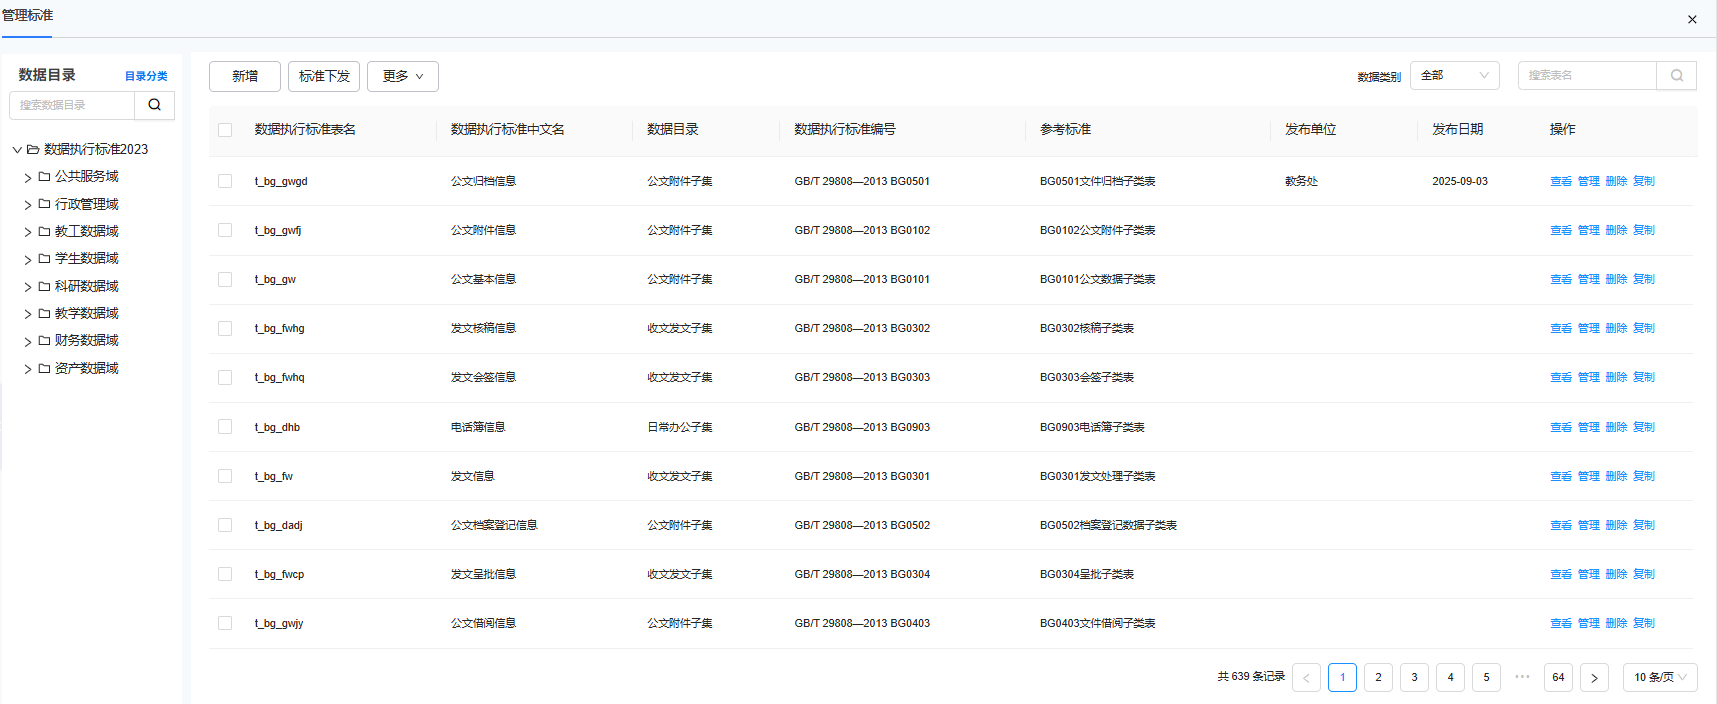Expand the 公共服务域 tree node
The image size is (1717, 704).
[x=28, y=177]
